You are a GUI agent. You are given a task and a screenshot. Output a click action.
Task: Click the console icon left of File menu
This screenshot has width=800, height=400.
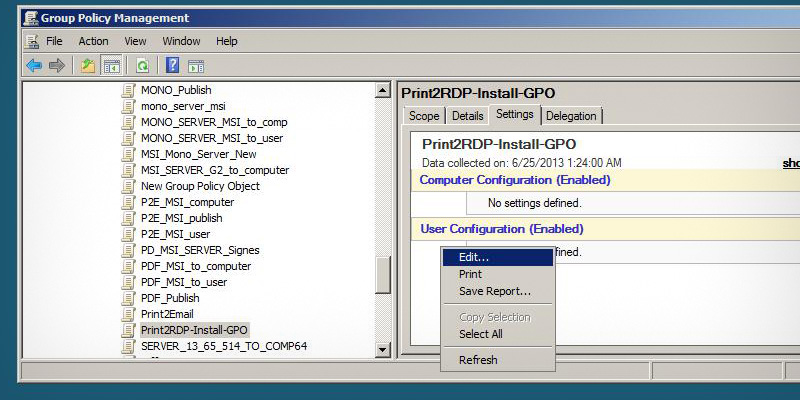click(x=32, y=41)
